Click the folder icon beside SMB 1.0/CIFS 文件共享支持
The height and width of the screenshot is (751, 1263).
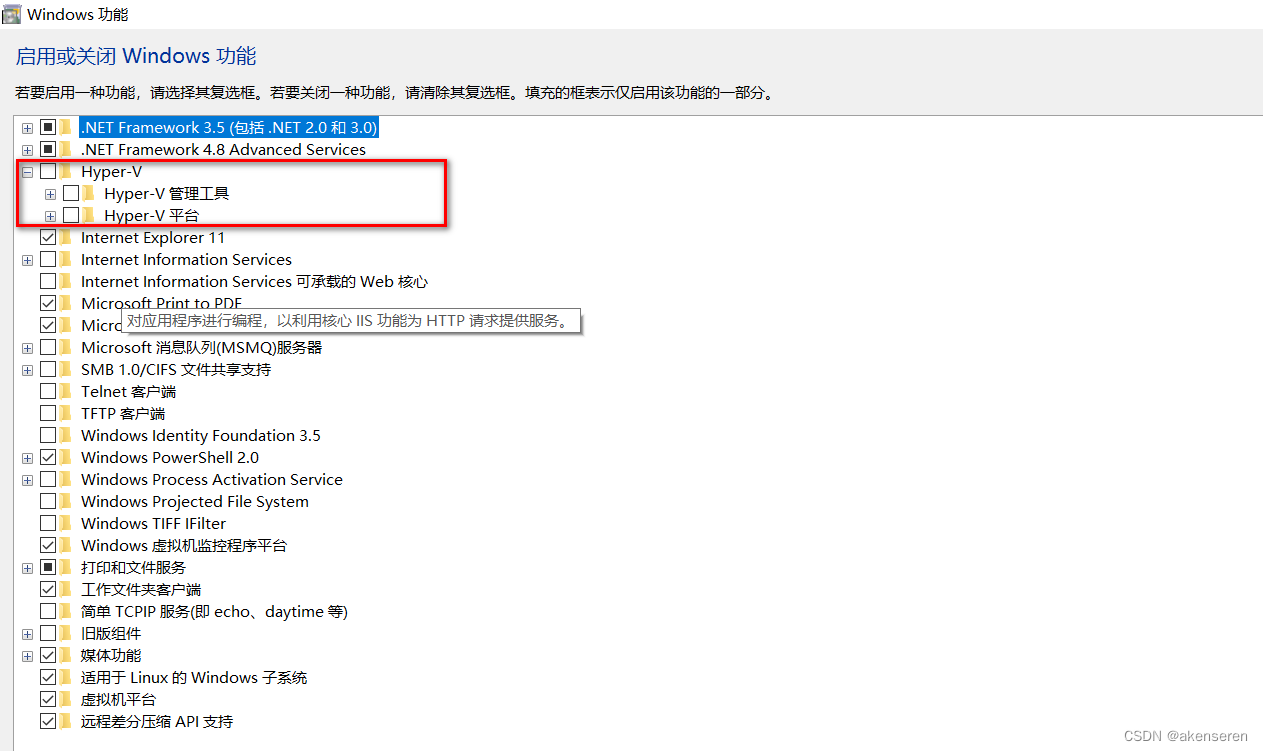[x=66, y=370]
